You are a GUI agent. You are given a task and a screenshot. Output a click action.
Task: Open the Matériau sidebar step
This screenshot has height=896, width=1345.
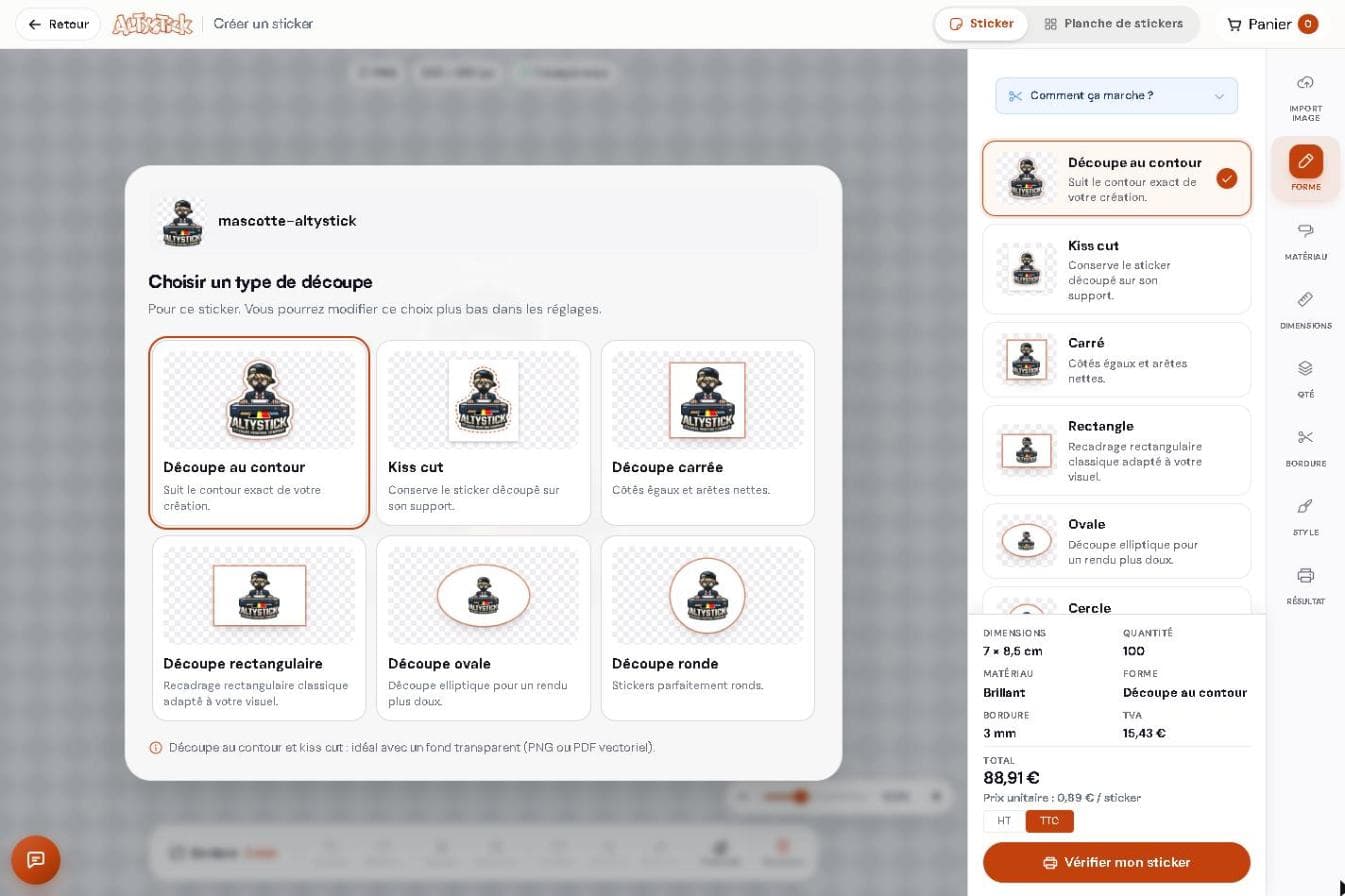(x=1305, y=240)
